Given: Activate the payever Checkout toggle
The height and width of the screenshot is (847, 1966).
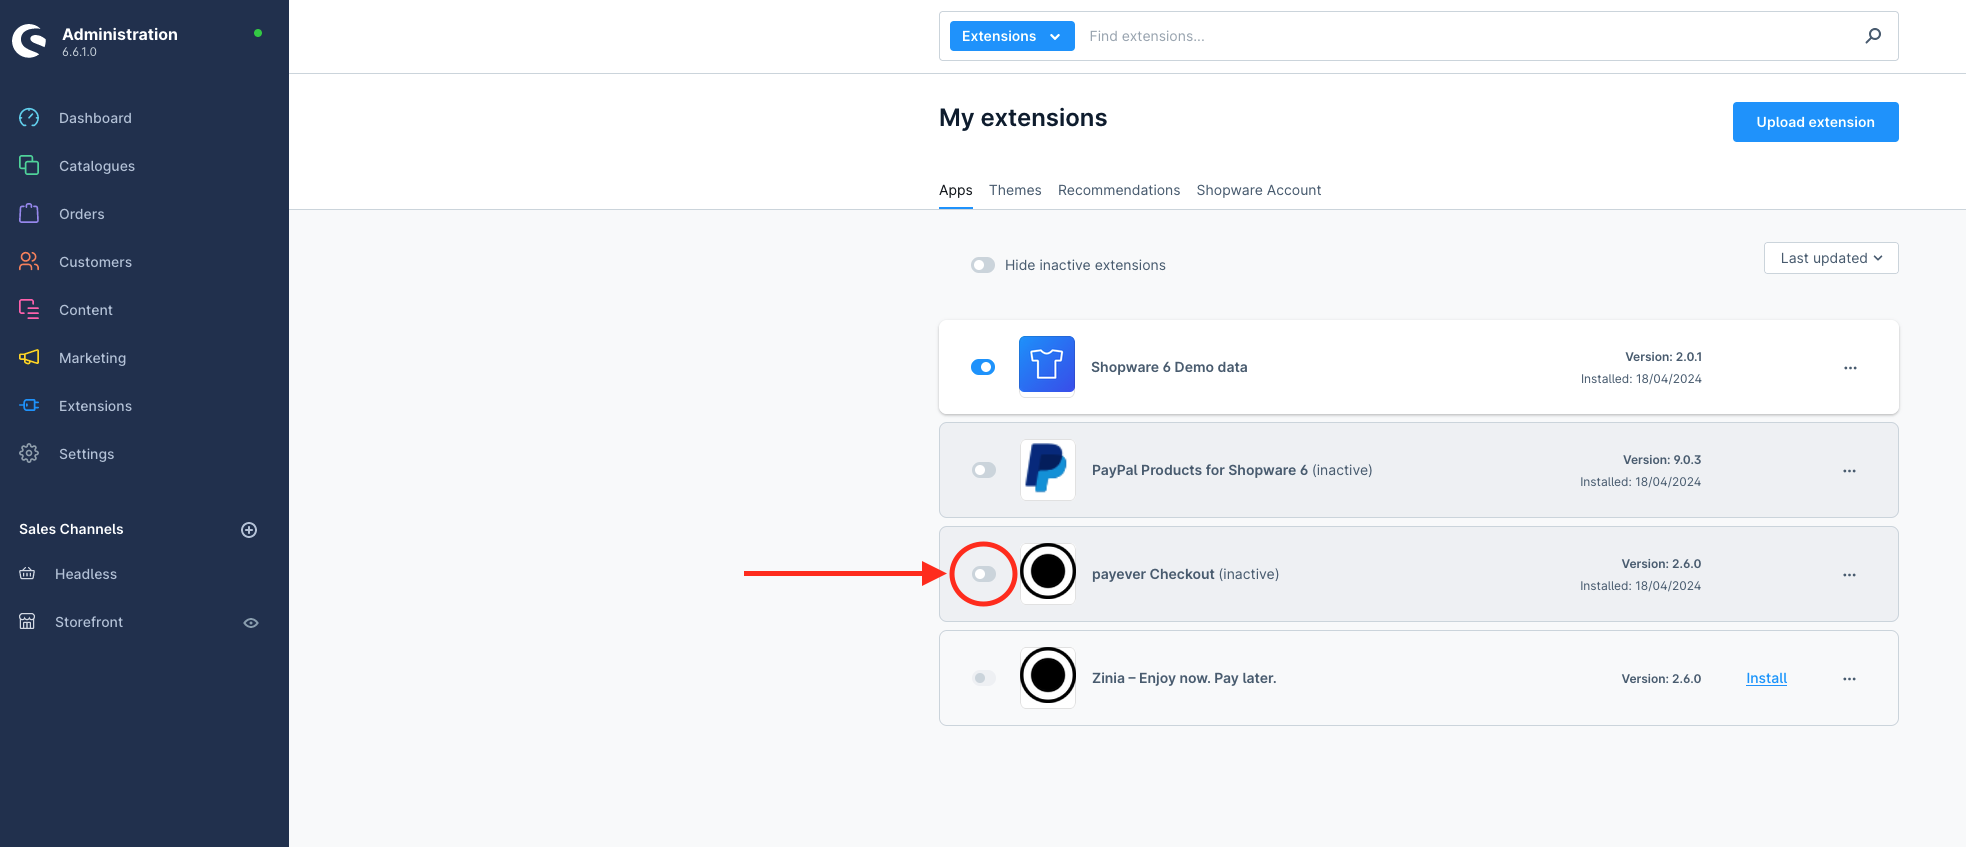Looking at the screenshot, I should [984, 574].
